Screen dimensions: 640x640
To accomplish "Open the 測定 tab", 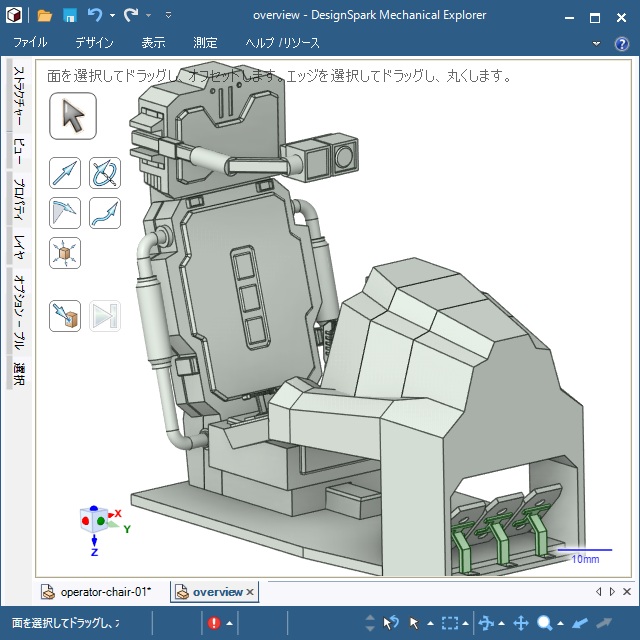I will 205,42.
